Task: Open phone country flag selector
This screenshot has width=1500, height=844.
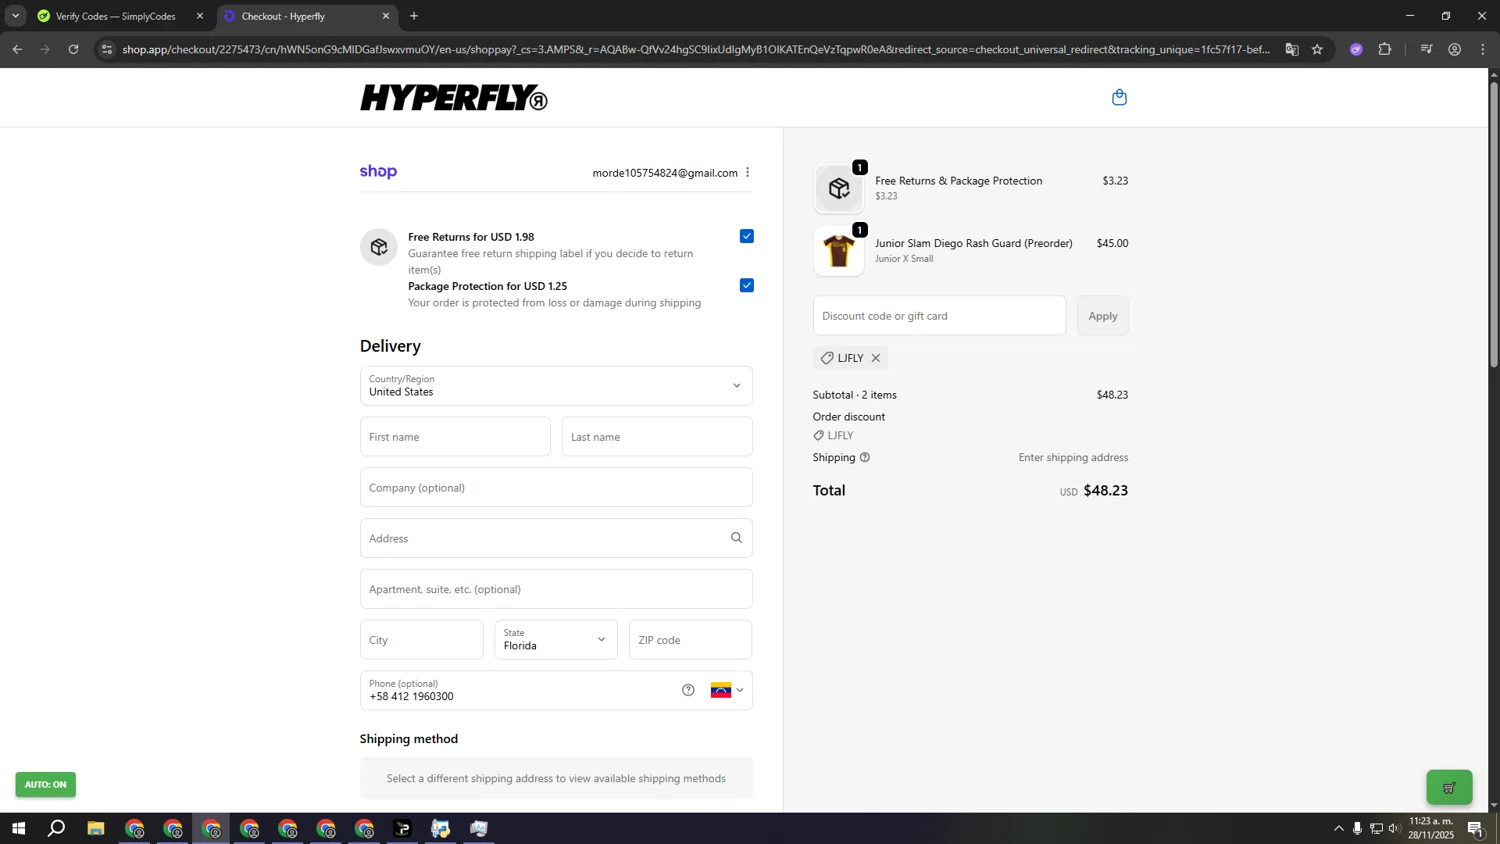Action: [727, 690]
